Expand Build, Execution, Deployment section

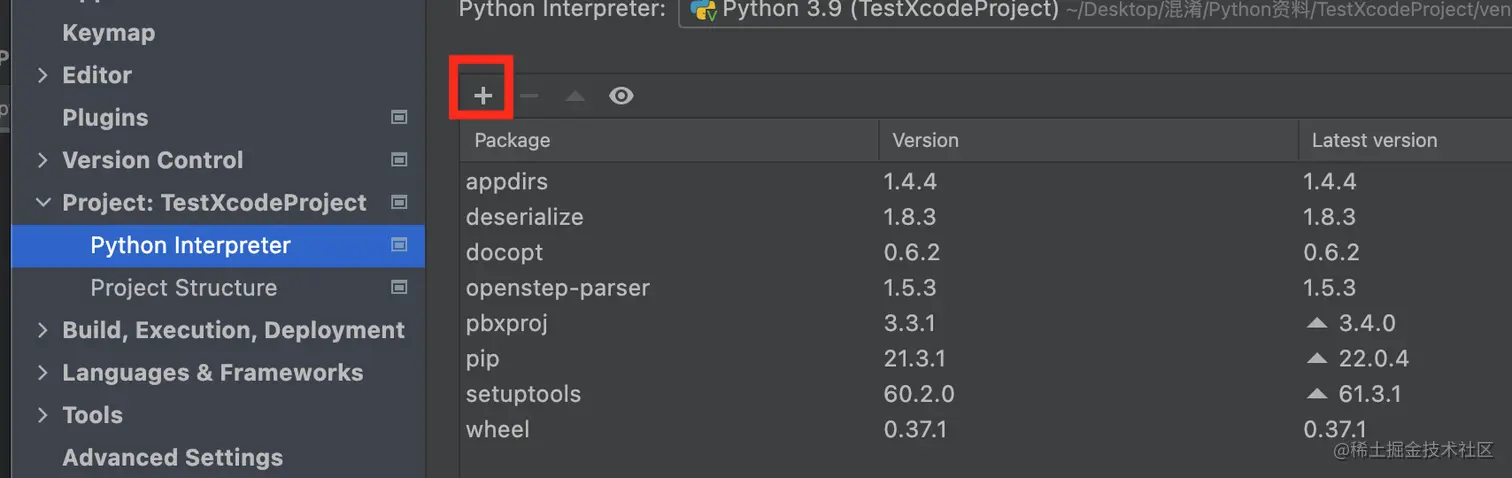42,330
